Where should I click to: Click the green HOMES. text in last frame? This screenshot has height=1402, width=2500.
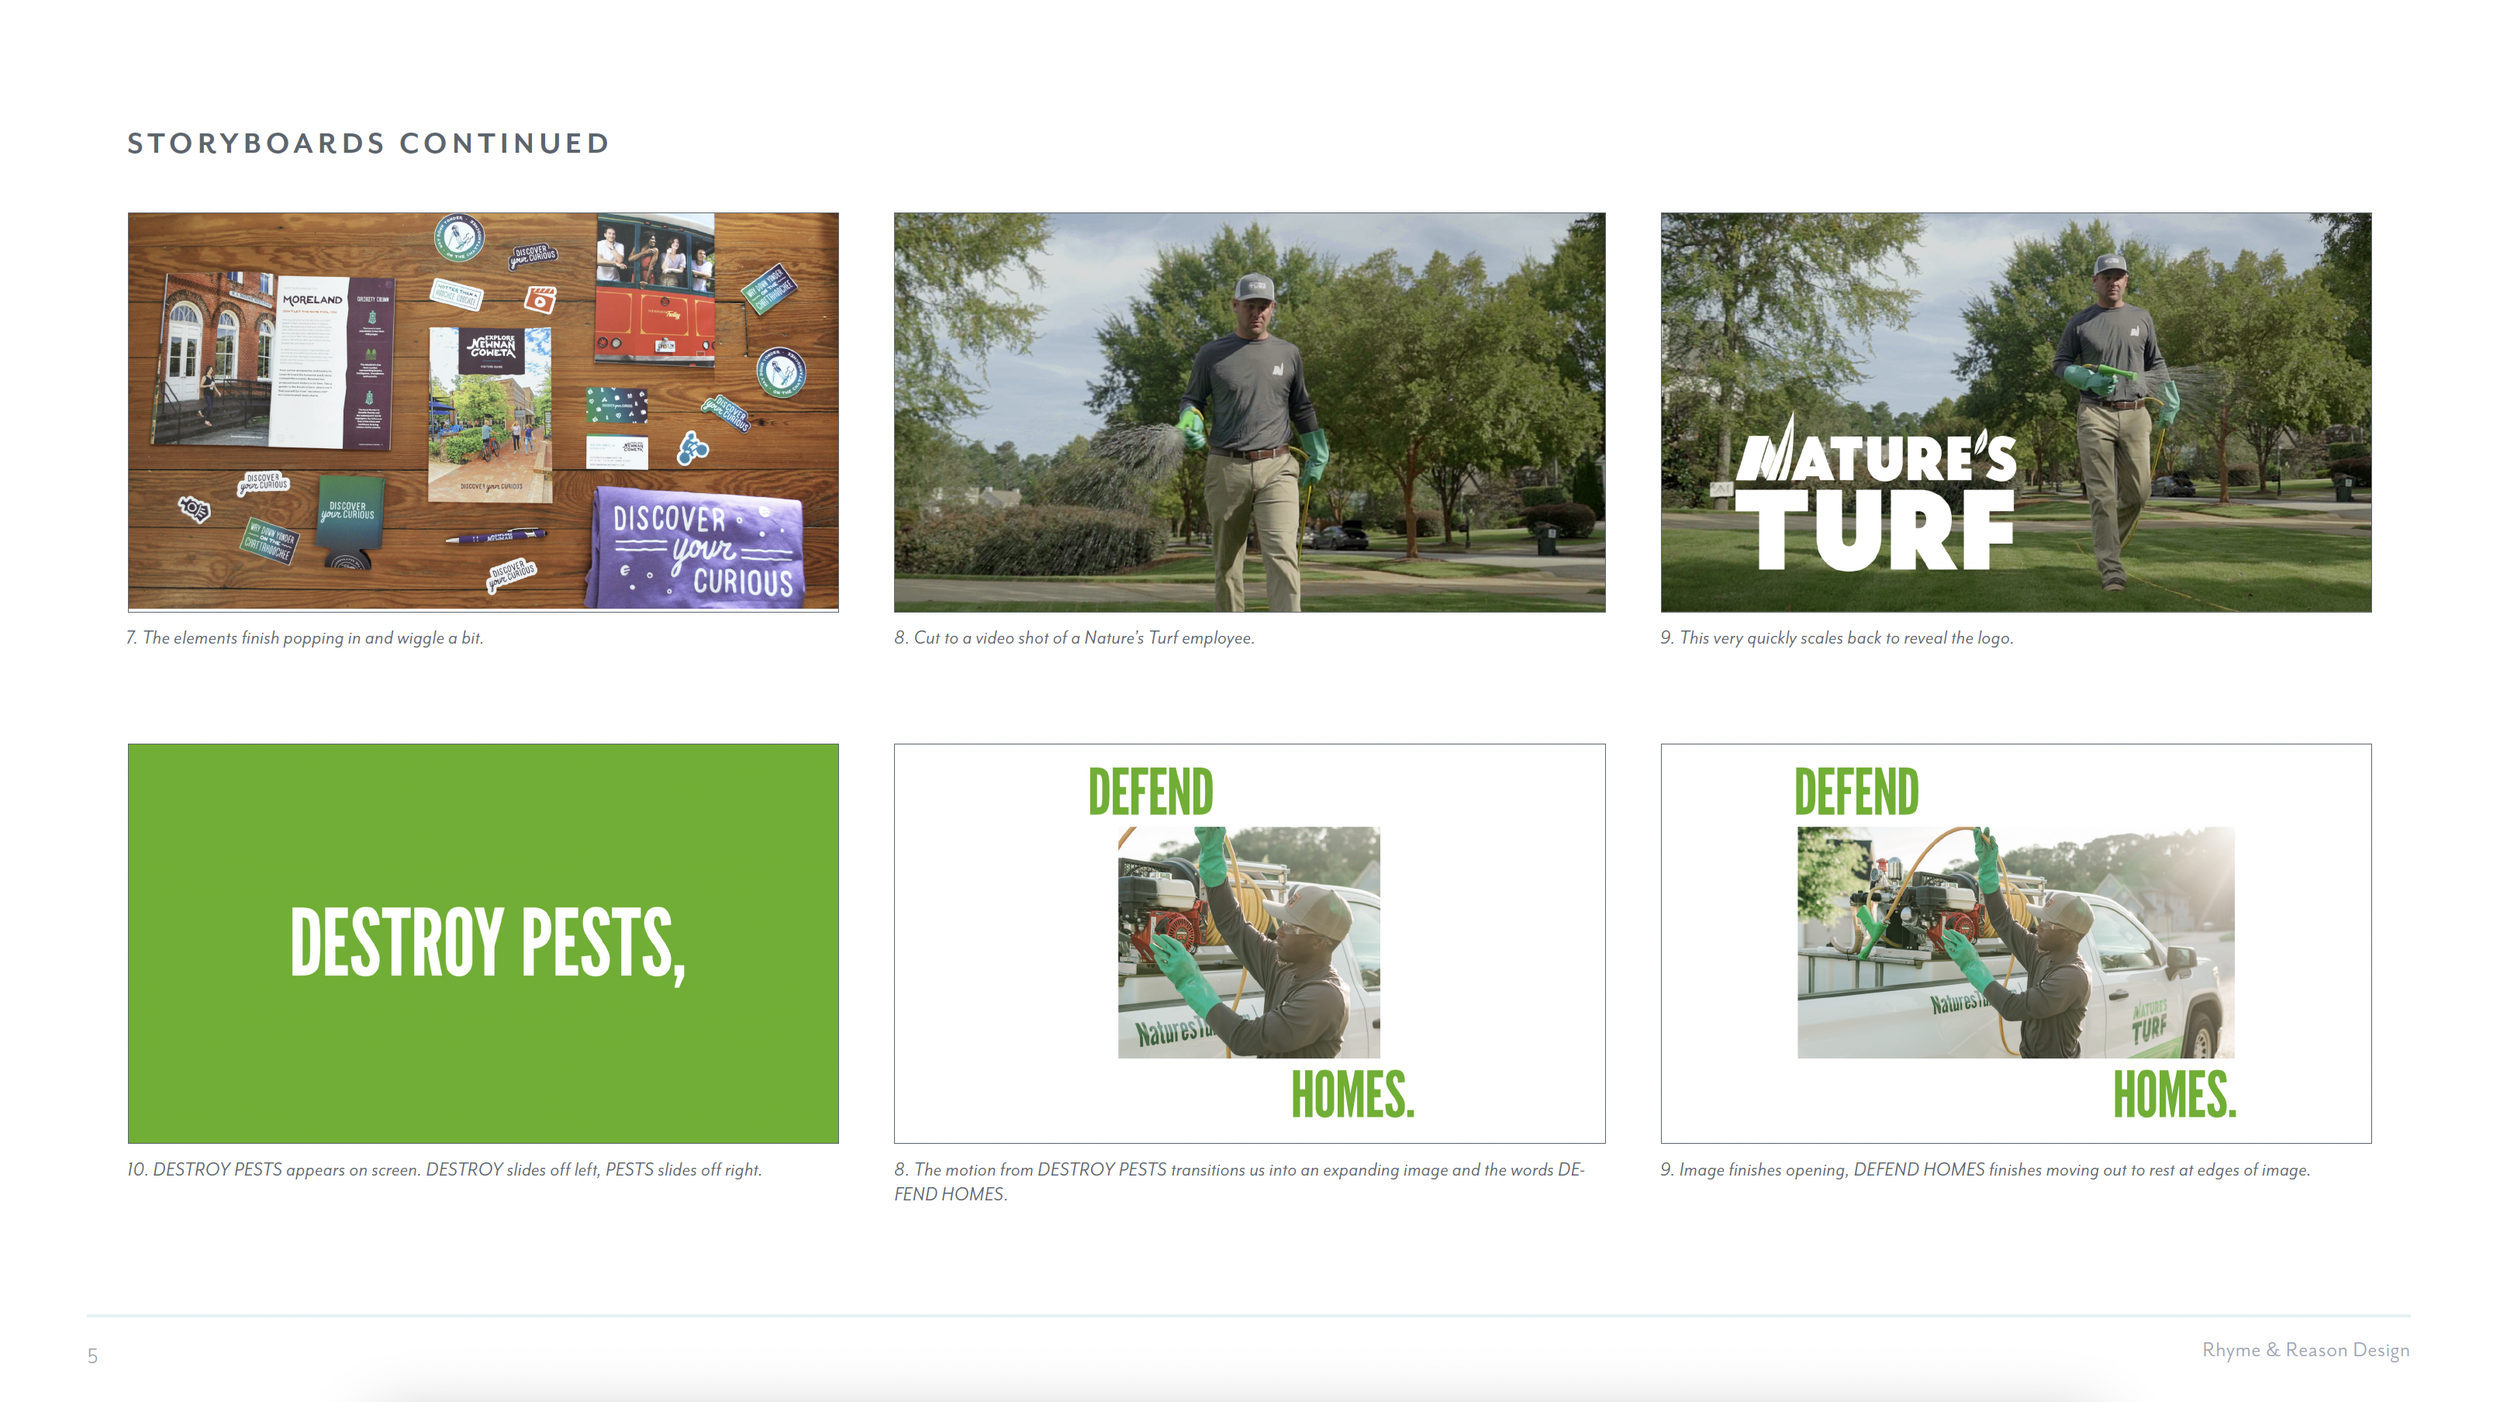(2174, 1094)
